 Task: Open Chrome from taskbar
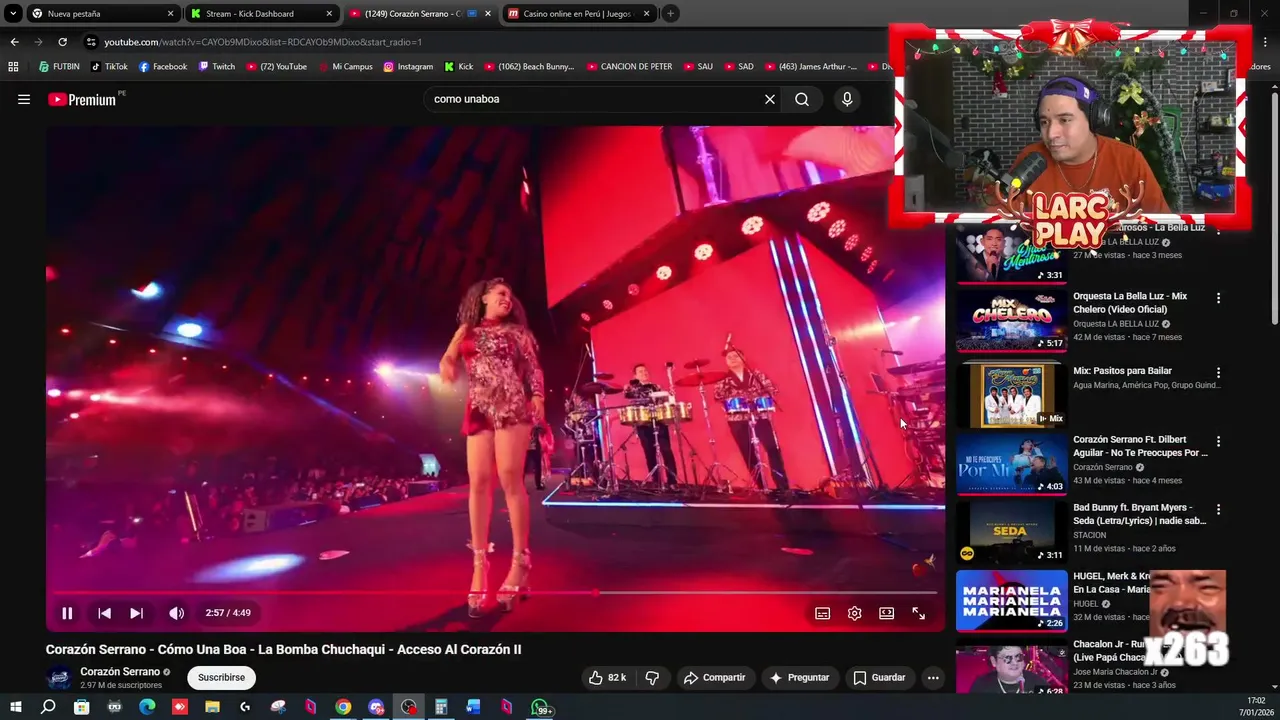coord(343,707)
